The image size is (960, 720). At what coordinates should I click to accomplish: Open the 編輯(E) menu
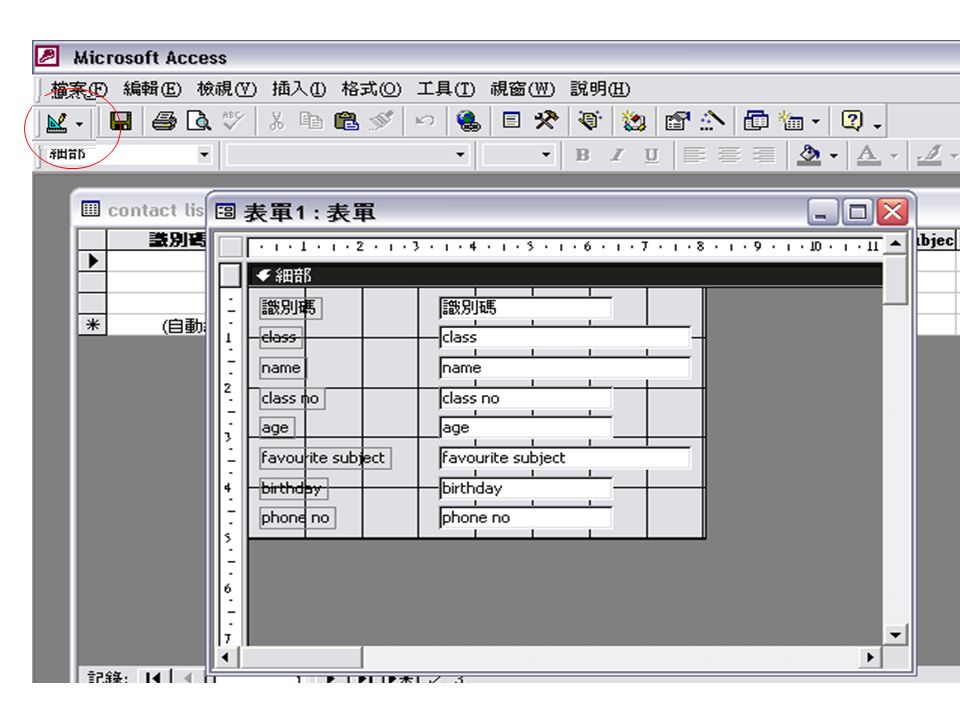click(152, 89)
